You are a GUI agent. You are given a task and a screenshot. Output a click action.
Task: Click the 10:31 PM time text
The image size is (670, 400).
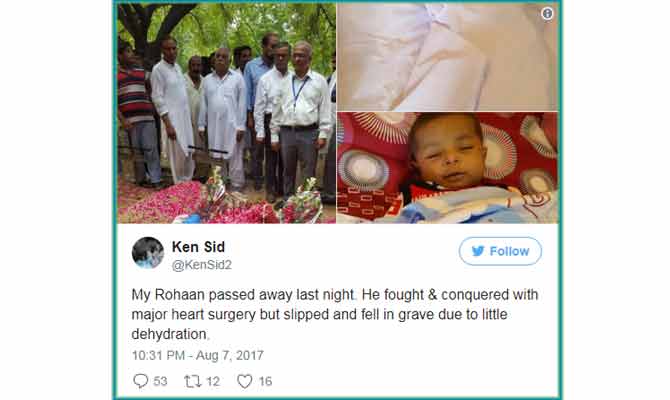pyautogui.click(x=158, y=356)
